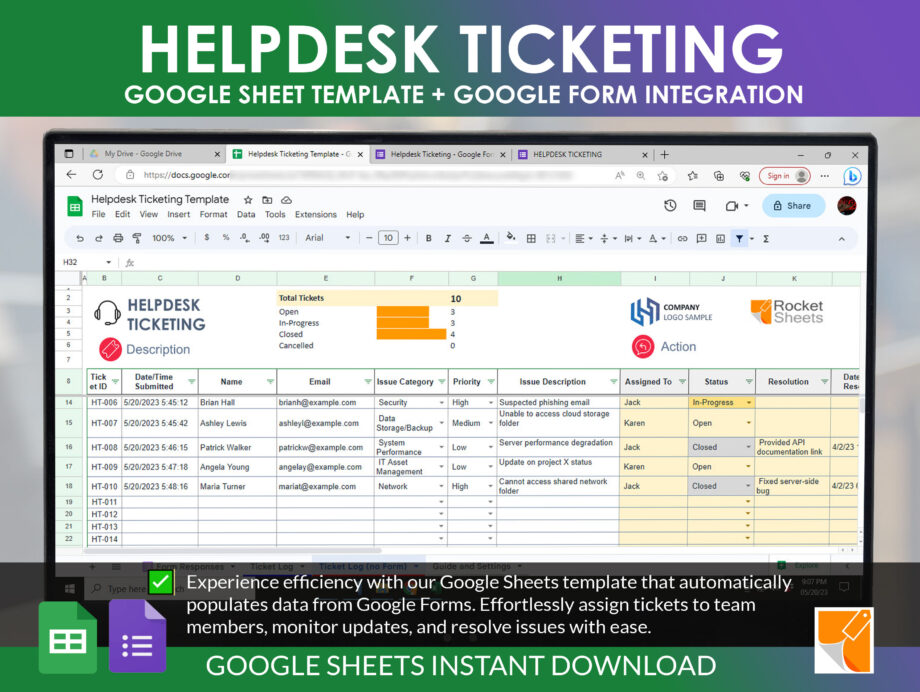Image resolution: width=920 pixels, height=692 pixels.
Task: Open comments panel icon
Action: [699, 205]
